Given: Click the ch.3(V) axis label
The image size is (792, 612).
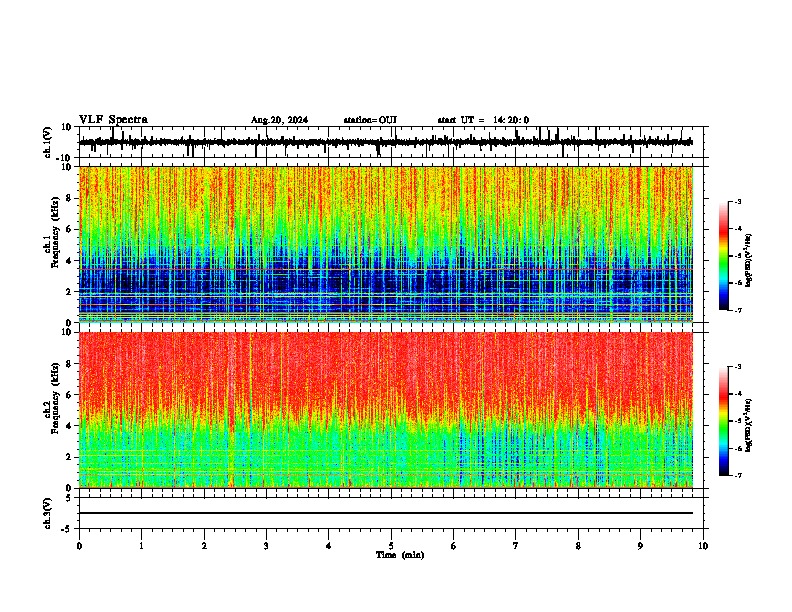Looking at the screenshot, I should (x=48, y=514).
